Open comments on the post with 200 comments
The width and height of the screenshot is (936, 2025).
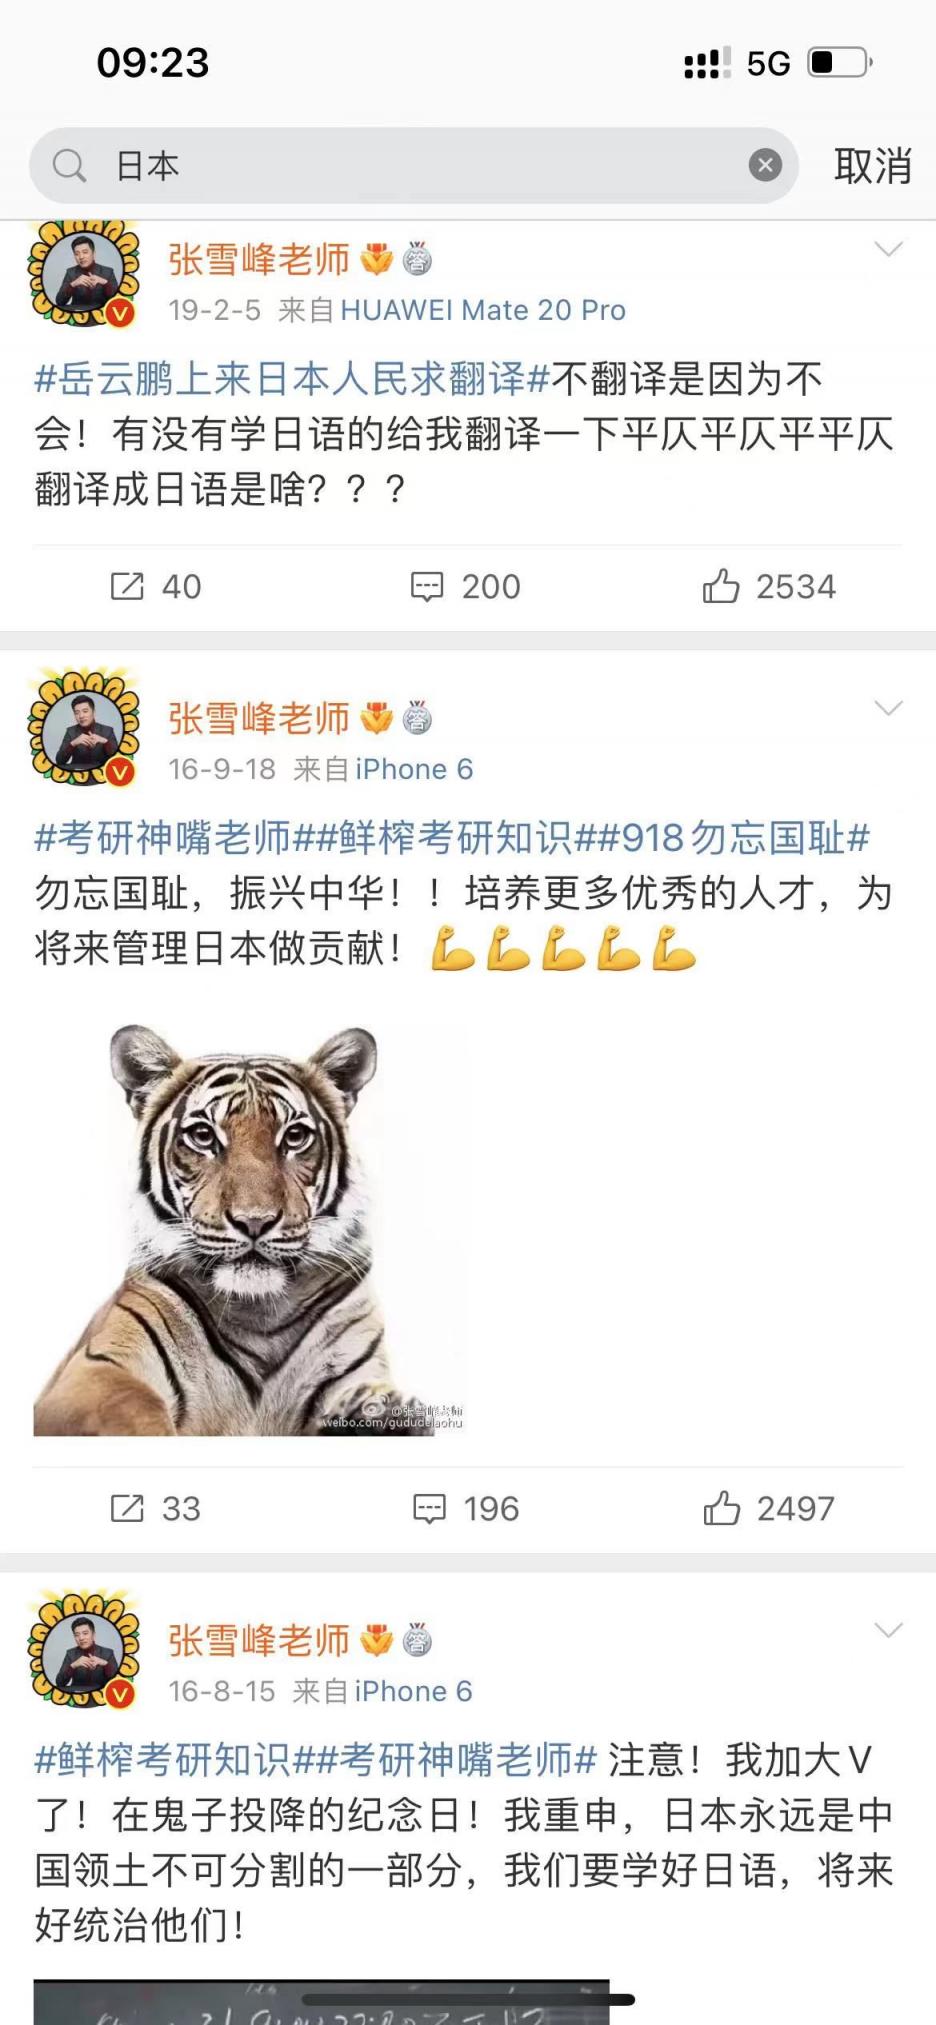(x=466, y=586)
